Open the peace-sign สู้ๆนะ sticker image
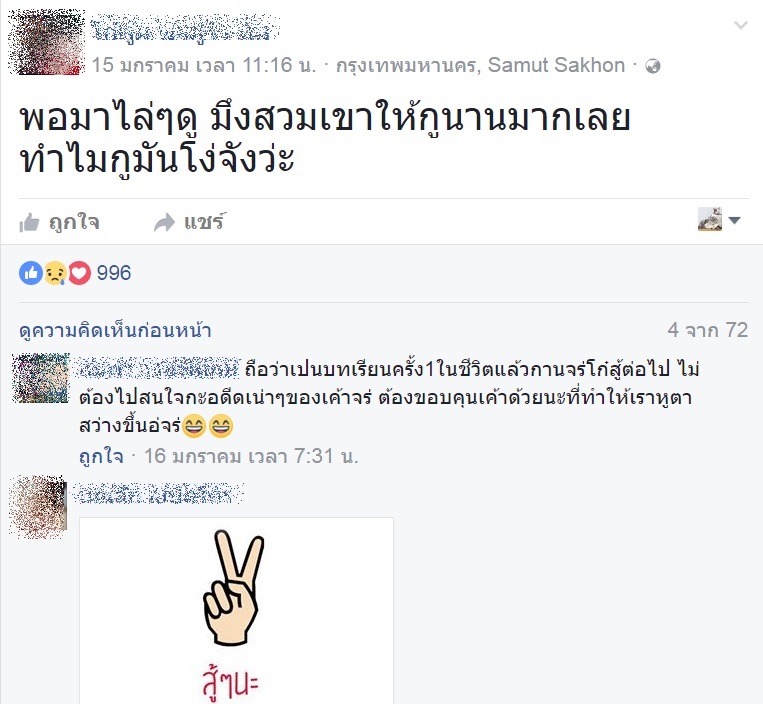 [x=236, y=611]
